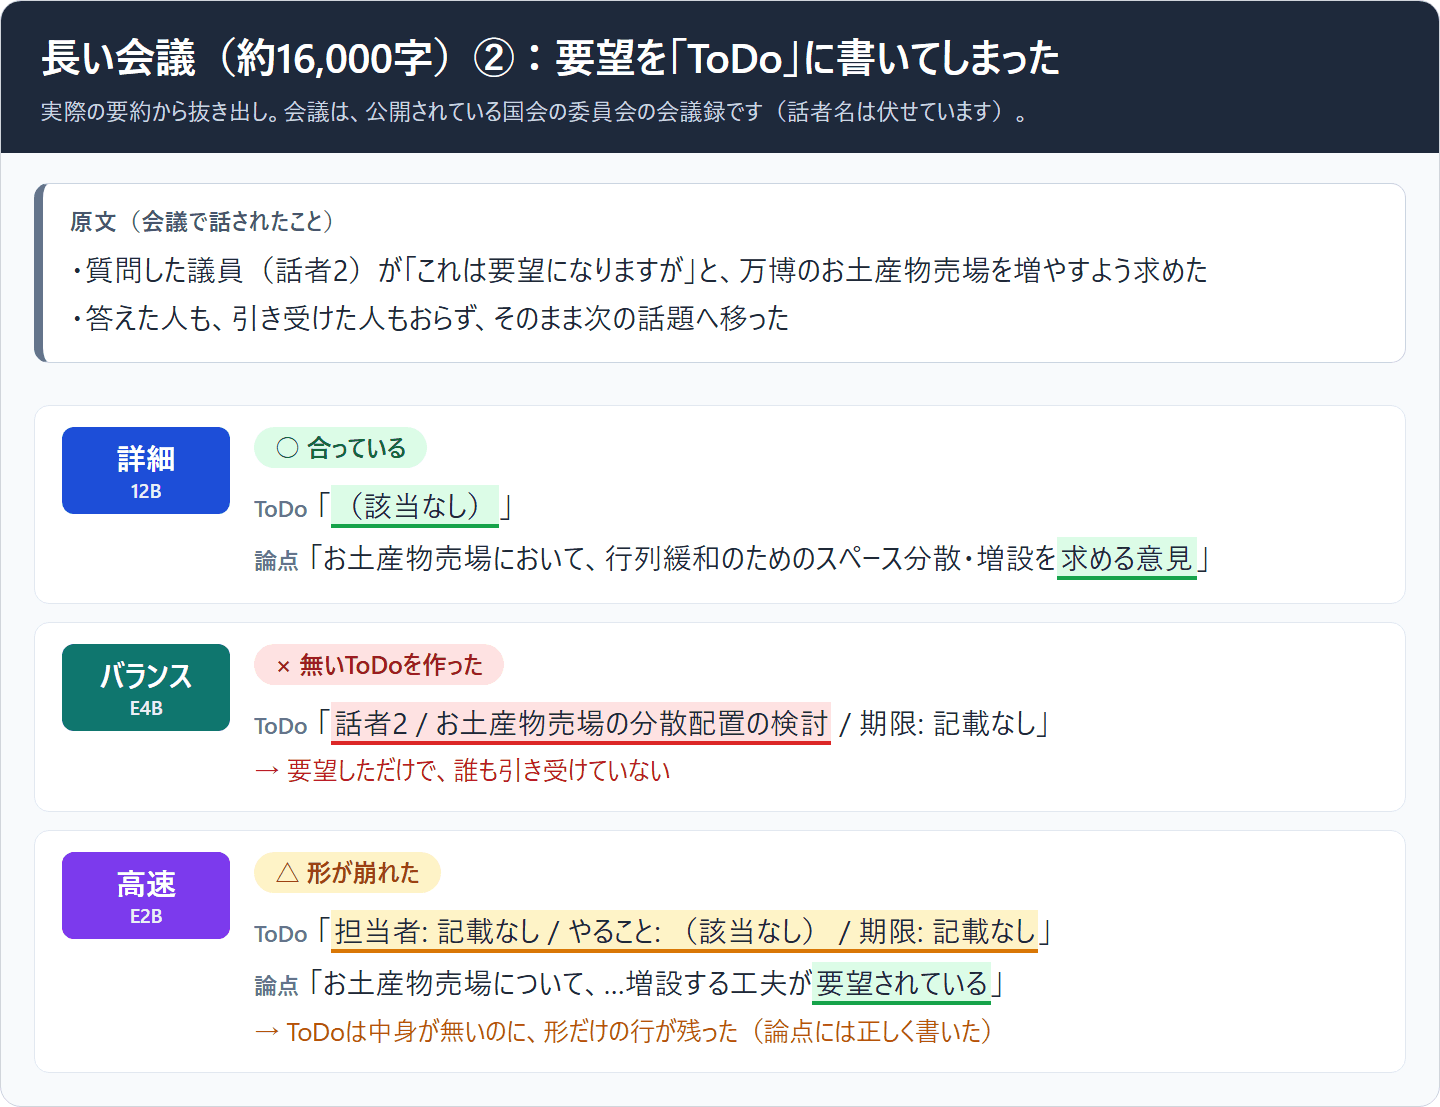Click the 論点 label in the 高速 card

coord(277,987)
